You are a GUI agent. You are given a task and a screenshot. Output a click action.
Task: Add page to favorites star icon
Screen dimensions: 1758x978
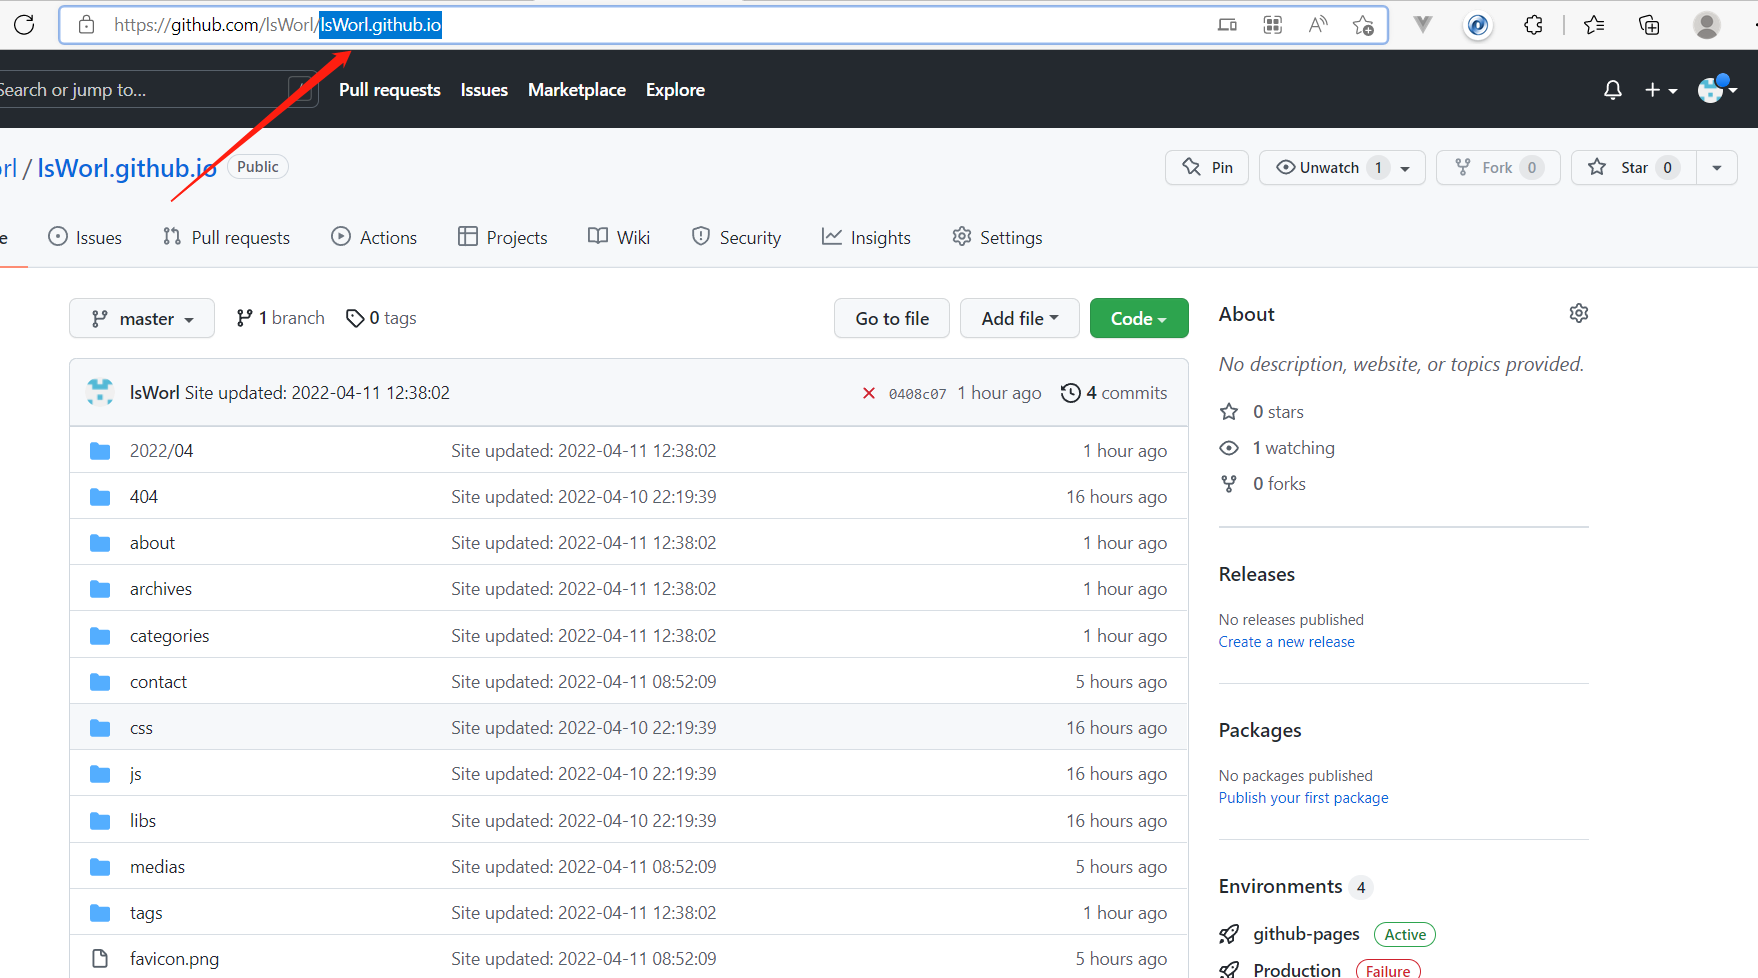tap(1363, 25)
